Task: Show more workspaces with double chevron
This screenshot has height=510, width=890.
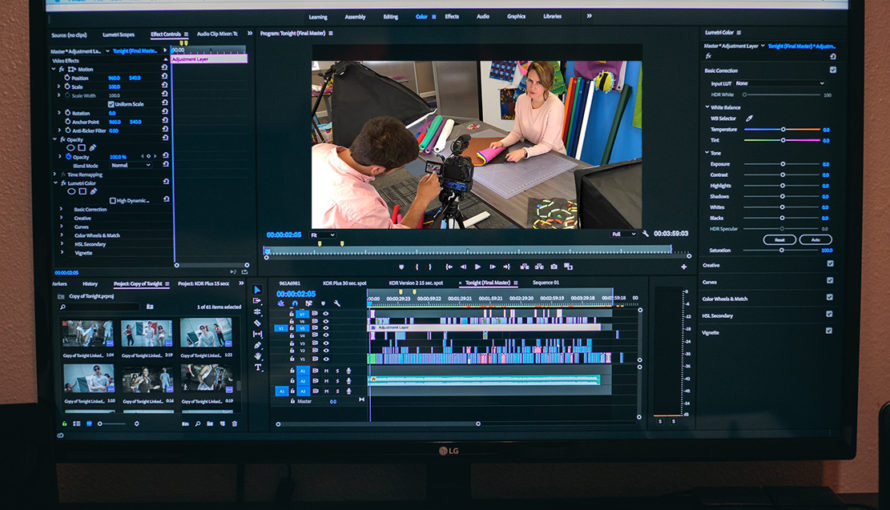Action: 589,16
